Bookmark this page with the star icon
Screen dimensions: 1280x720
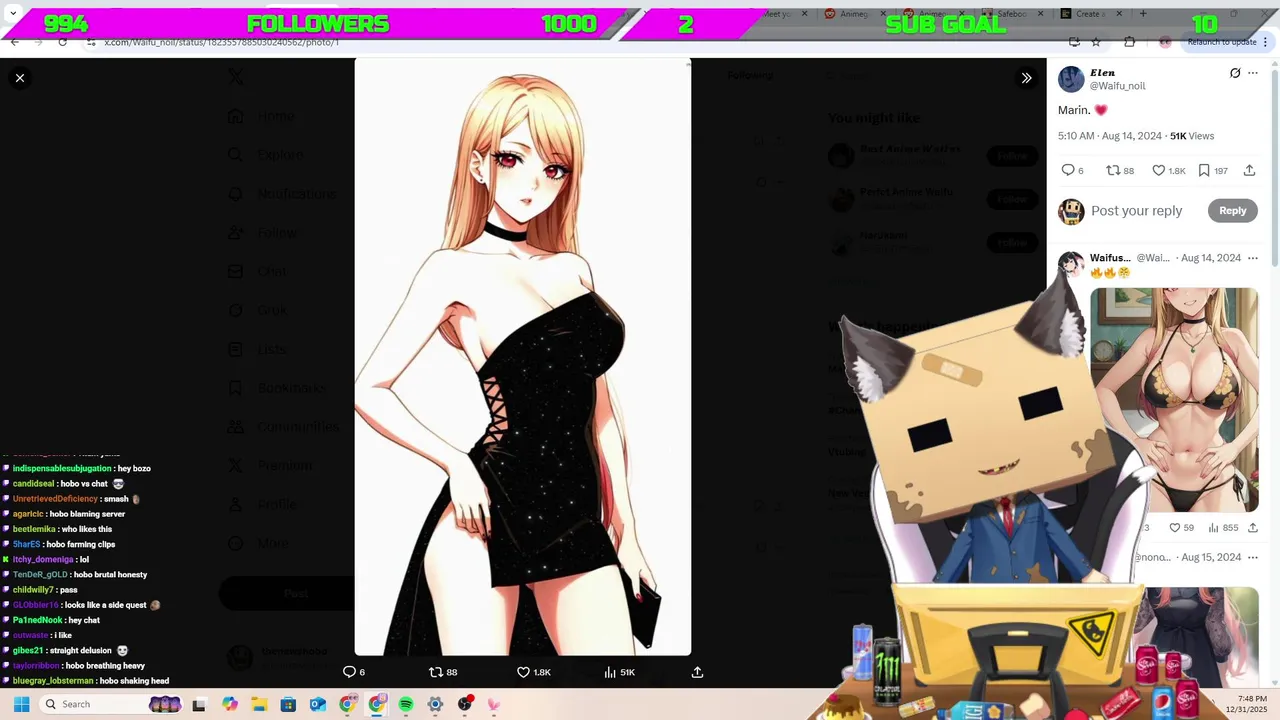click(1096, 42)
